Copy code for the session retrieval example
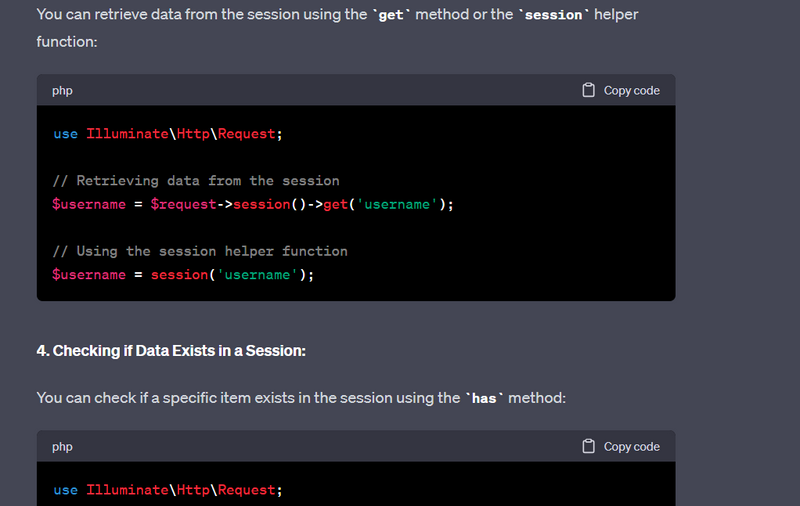The width and height of the screenshot is (800, 506). point(621,90)
